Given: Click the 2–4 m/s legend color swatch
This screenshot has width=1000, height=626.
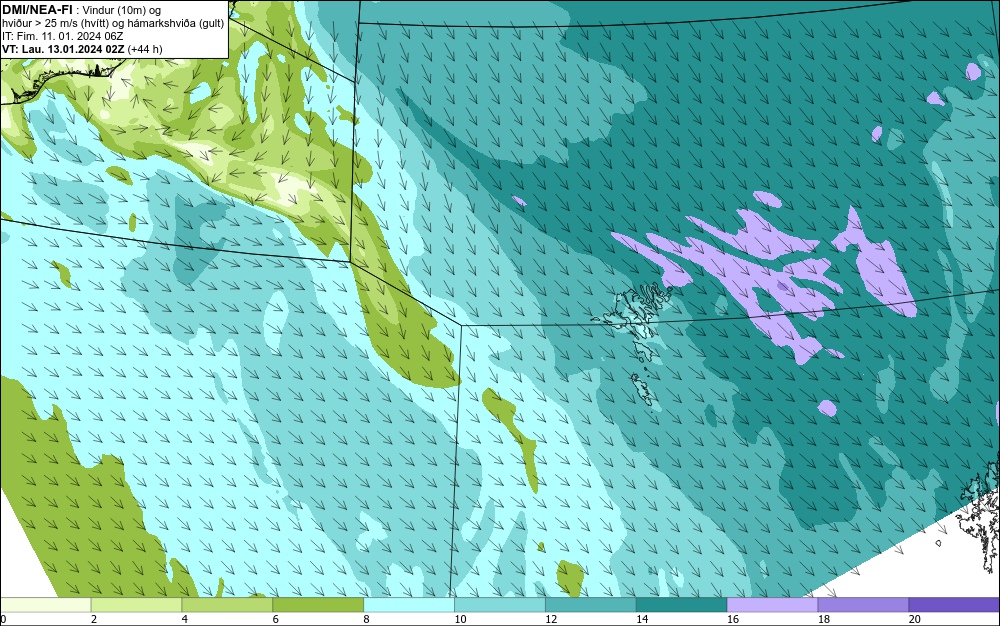Looking at the screenshot, I should coord(136,604).
